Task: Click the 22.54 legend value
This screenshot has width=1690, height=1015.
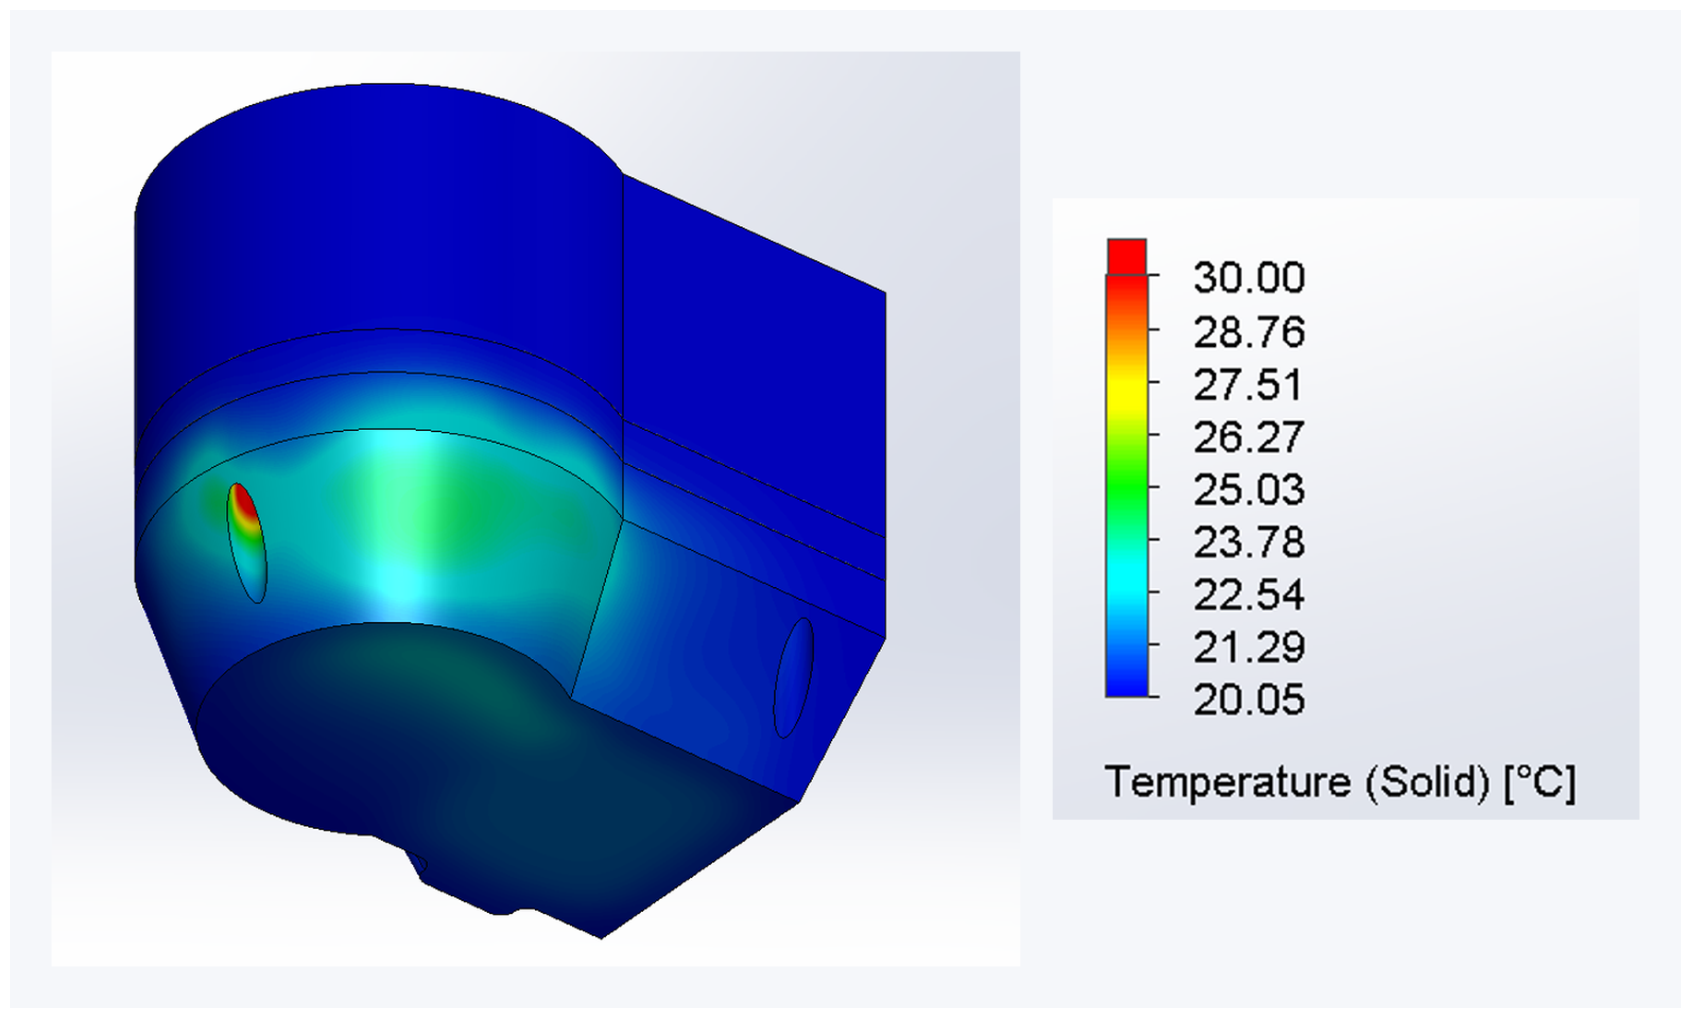Action: pos(1249,595)
